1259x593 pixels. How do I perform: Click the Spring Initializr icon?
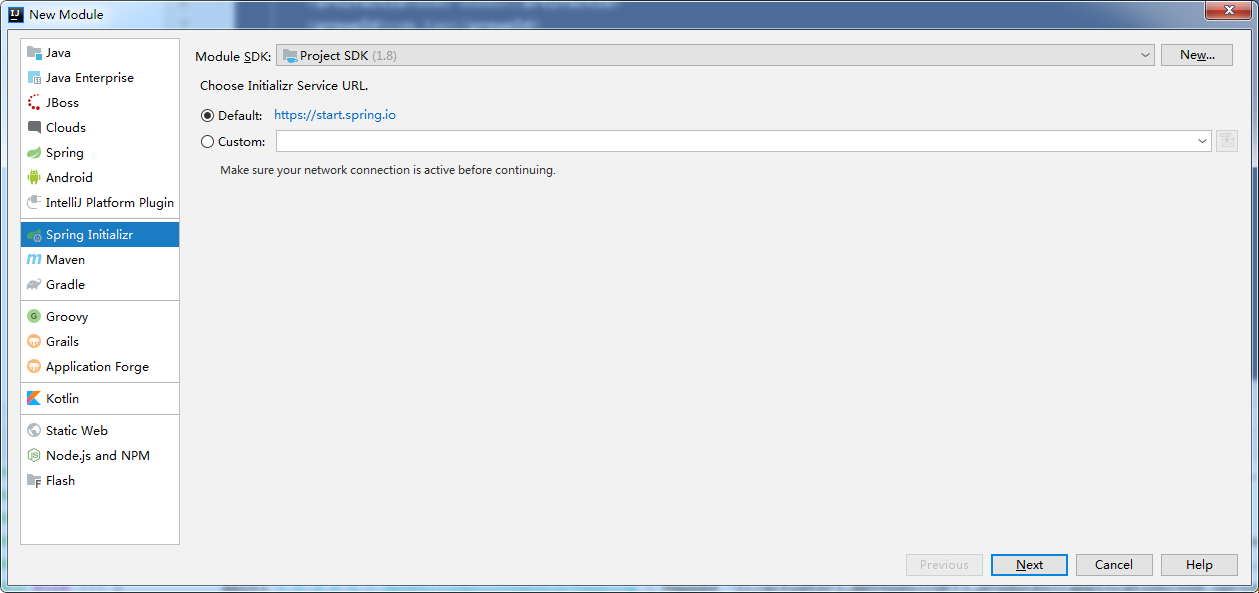(x=34, y=235)
